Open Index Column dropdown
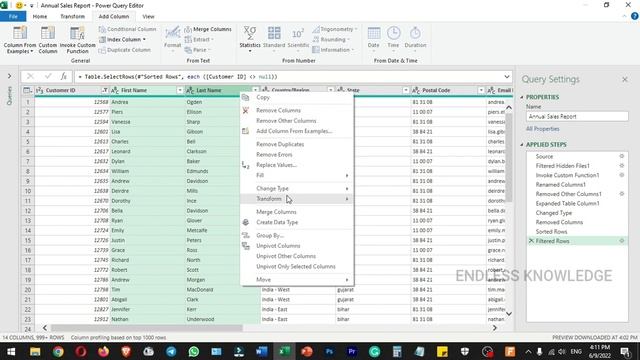The height and width of the screenshot is (360, 640). (x=123, y=40)
